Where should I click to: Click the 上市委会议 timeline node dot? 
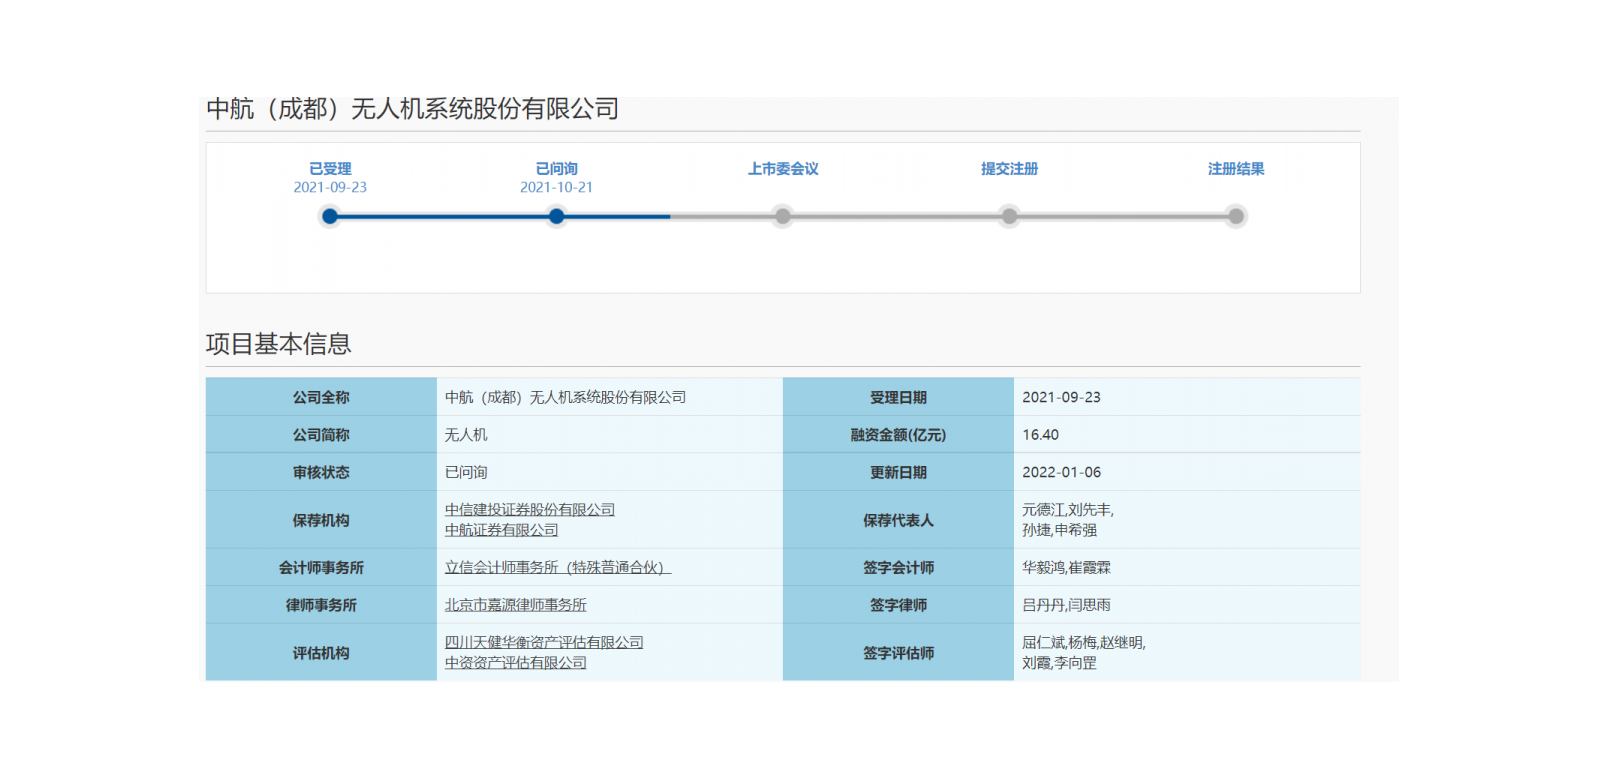click(x=783, y=216)
